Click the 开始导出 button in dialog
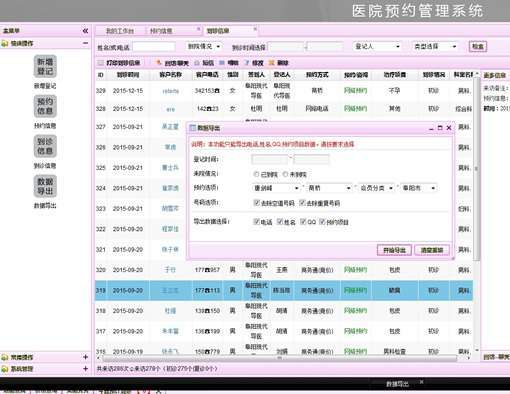Screen dimensions: 510x394 pos(394,250)
